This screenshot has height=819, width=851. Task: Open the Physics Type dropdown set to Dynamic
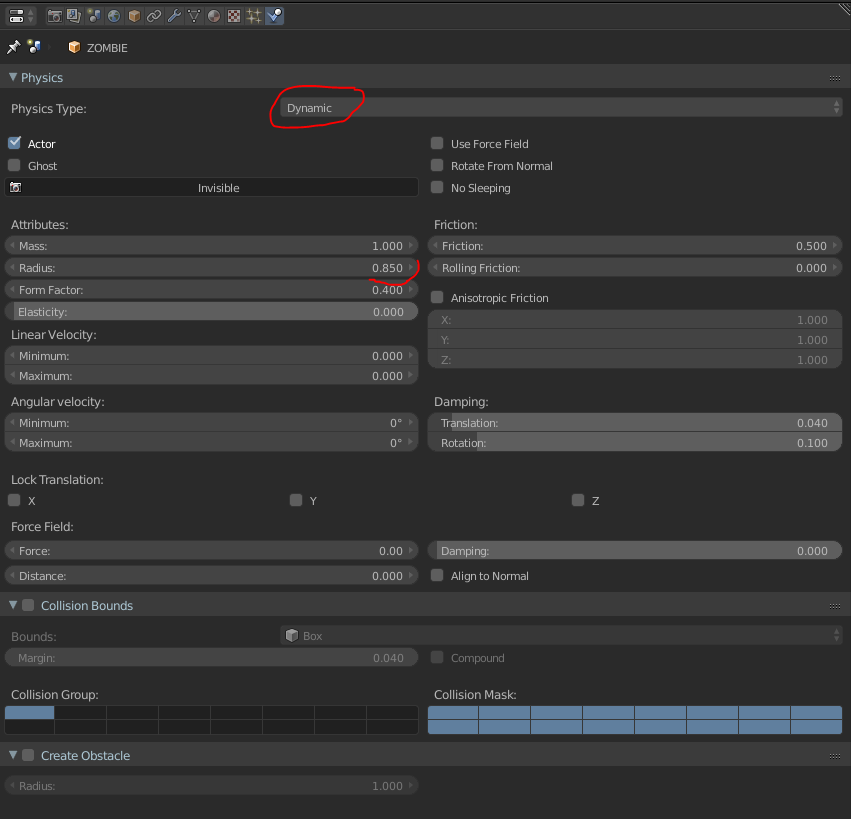click(560, 108)
